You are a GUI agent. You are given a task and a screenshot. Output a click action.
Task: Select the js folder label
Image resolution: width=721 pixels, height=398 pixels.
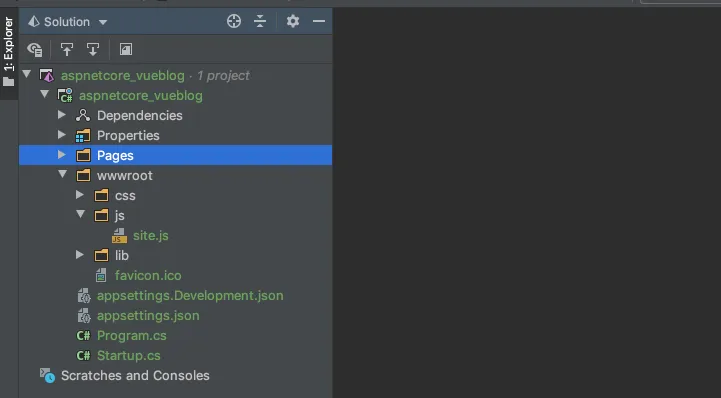[x=120, y=216]
